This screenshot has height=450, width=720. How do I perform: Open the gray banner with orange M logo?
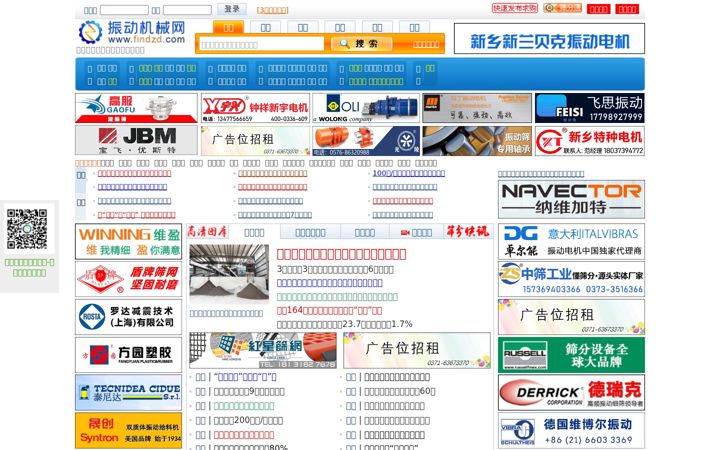pyautogui.click(x=477, y=108)
